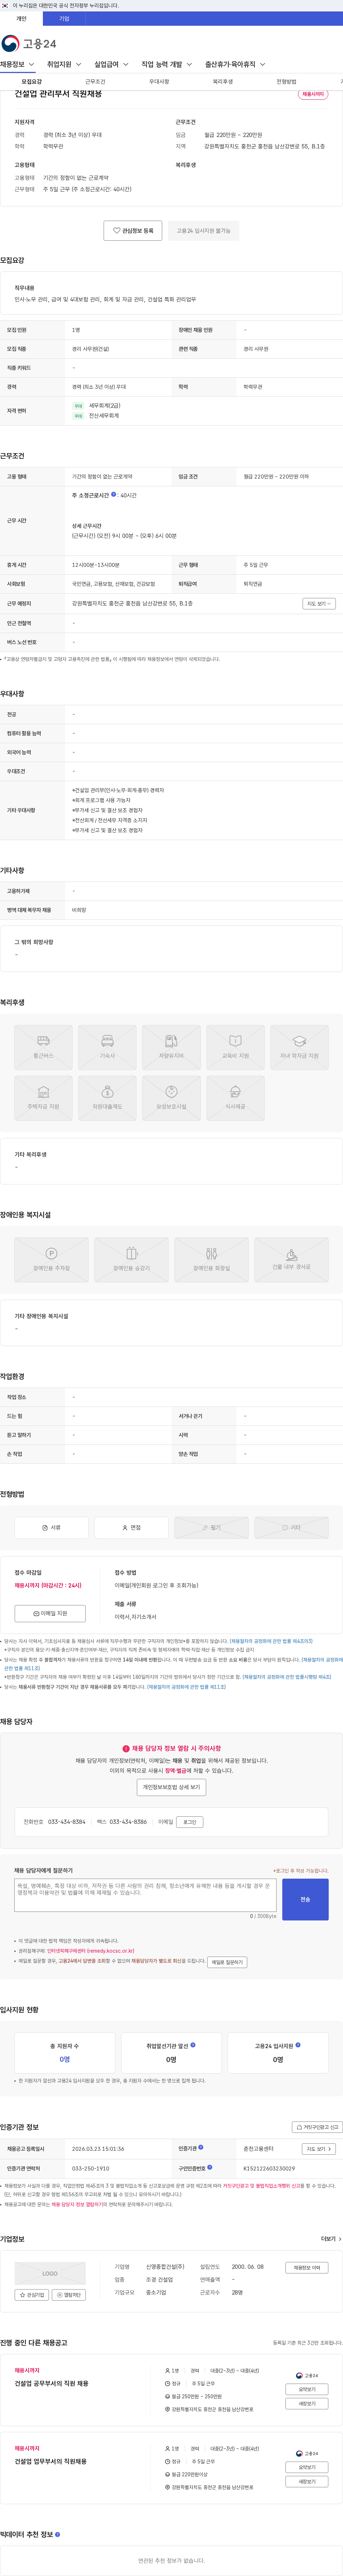Expand the 실업급여 menu

click(x=111, y=64)
